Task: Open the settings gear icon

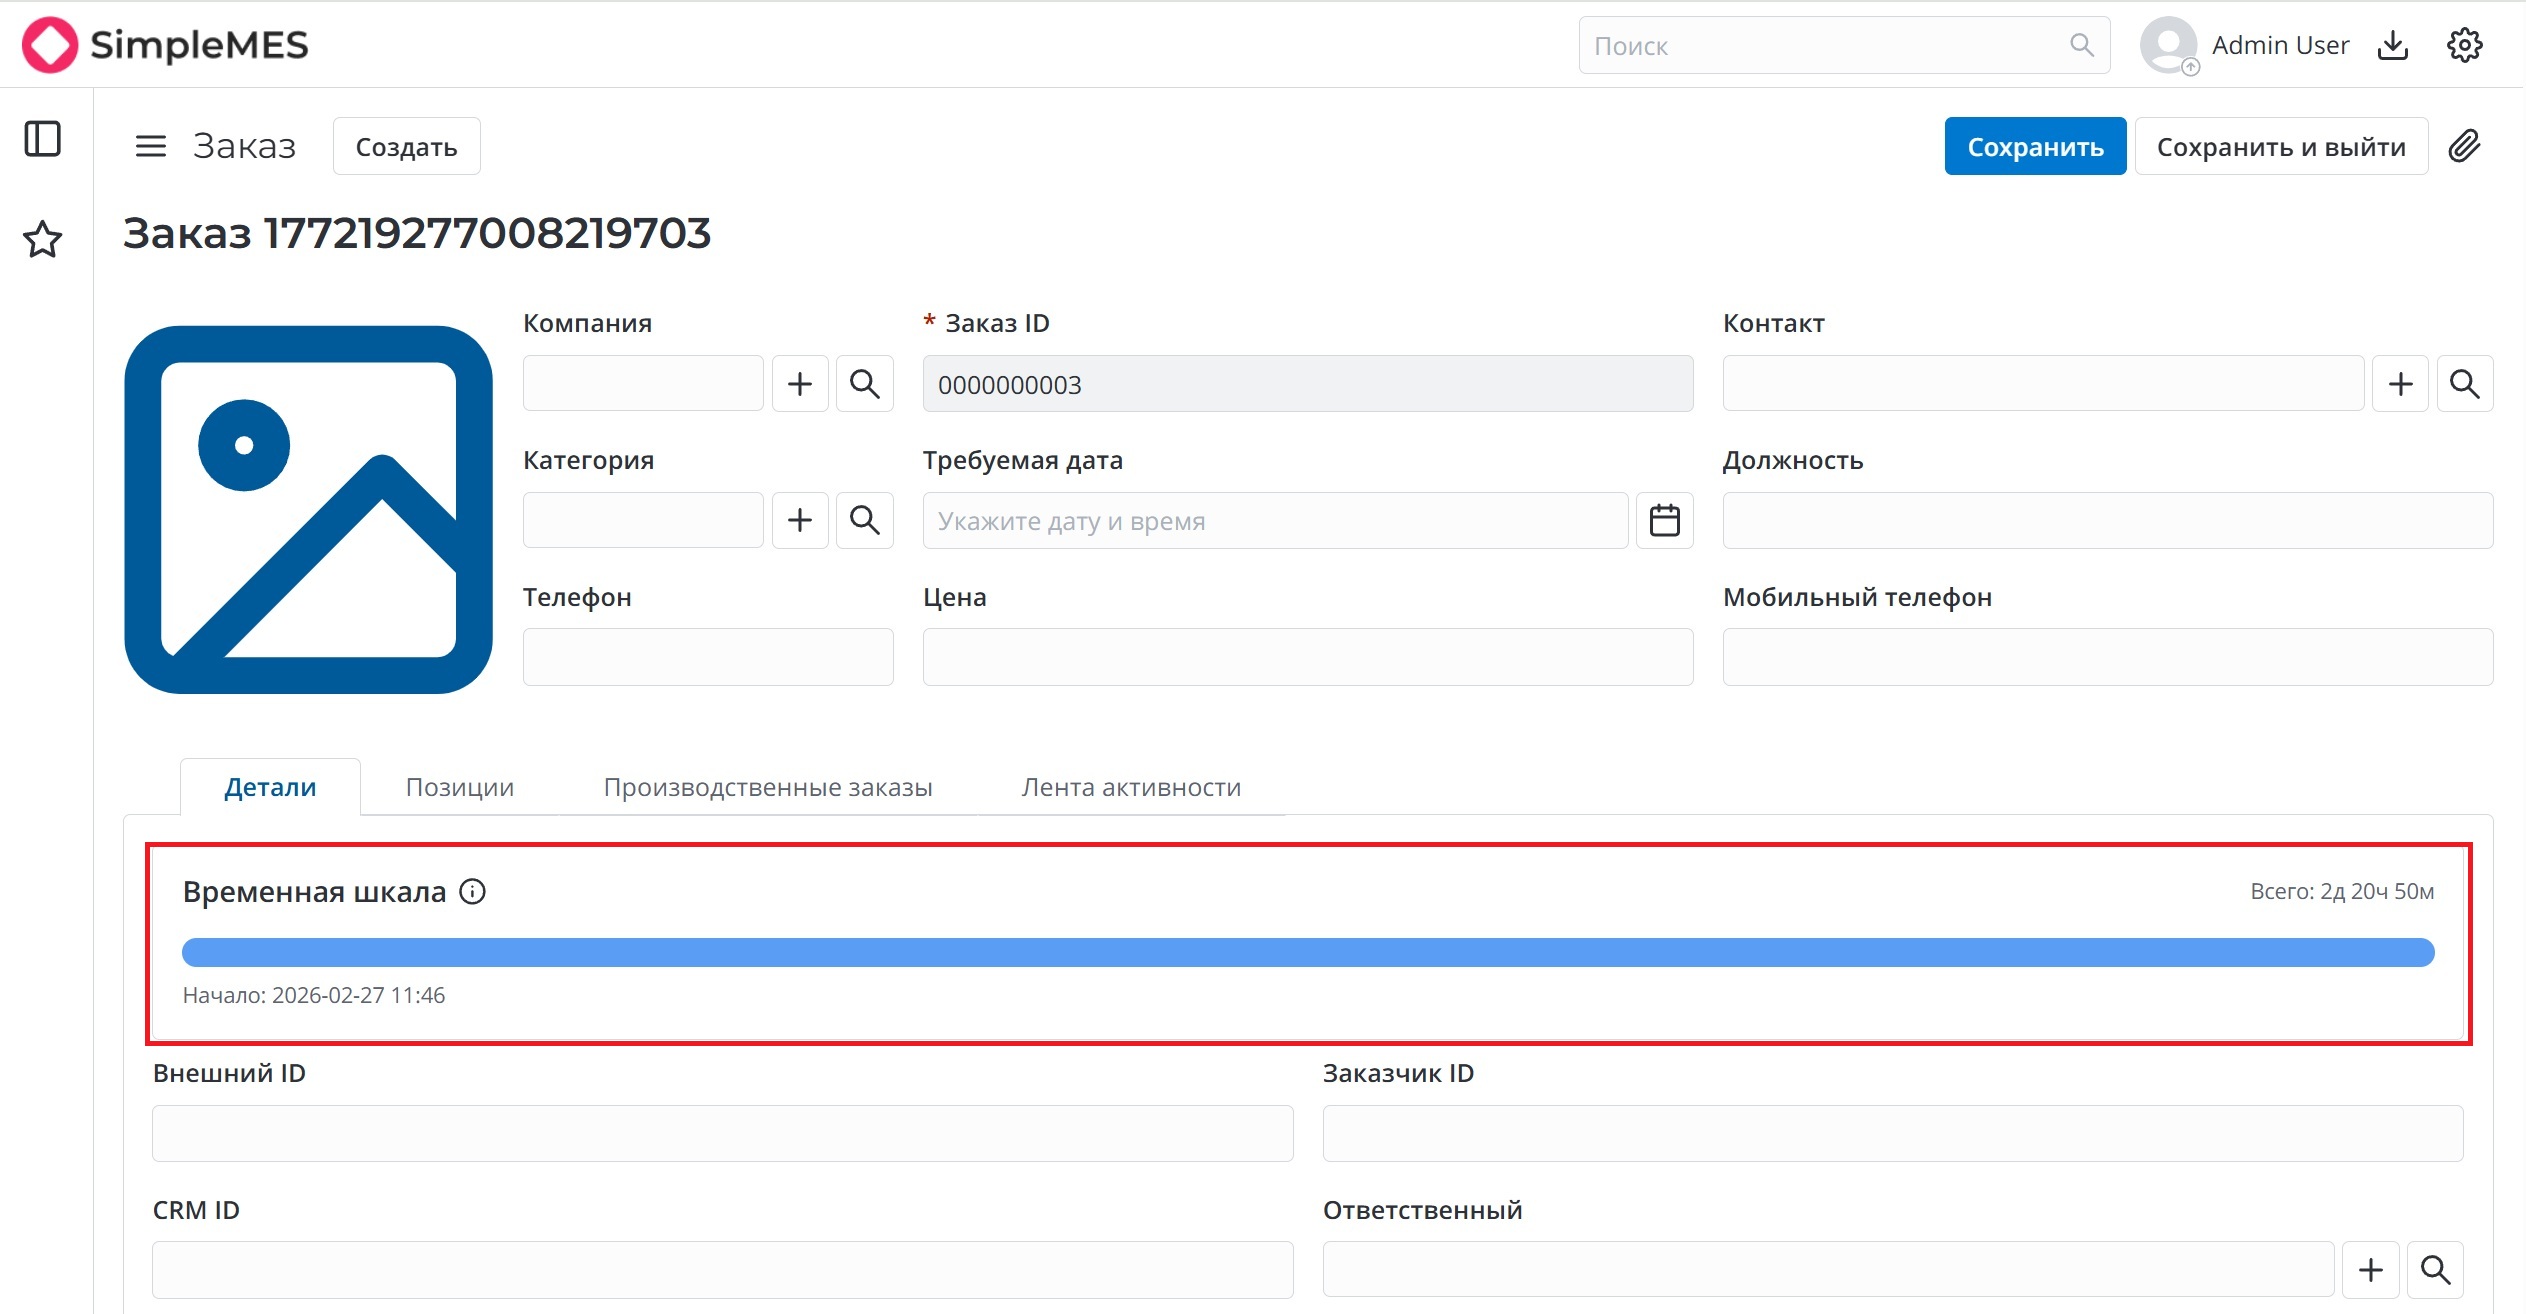Action: point(2464,45)
